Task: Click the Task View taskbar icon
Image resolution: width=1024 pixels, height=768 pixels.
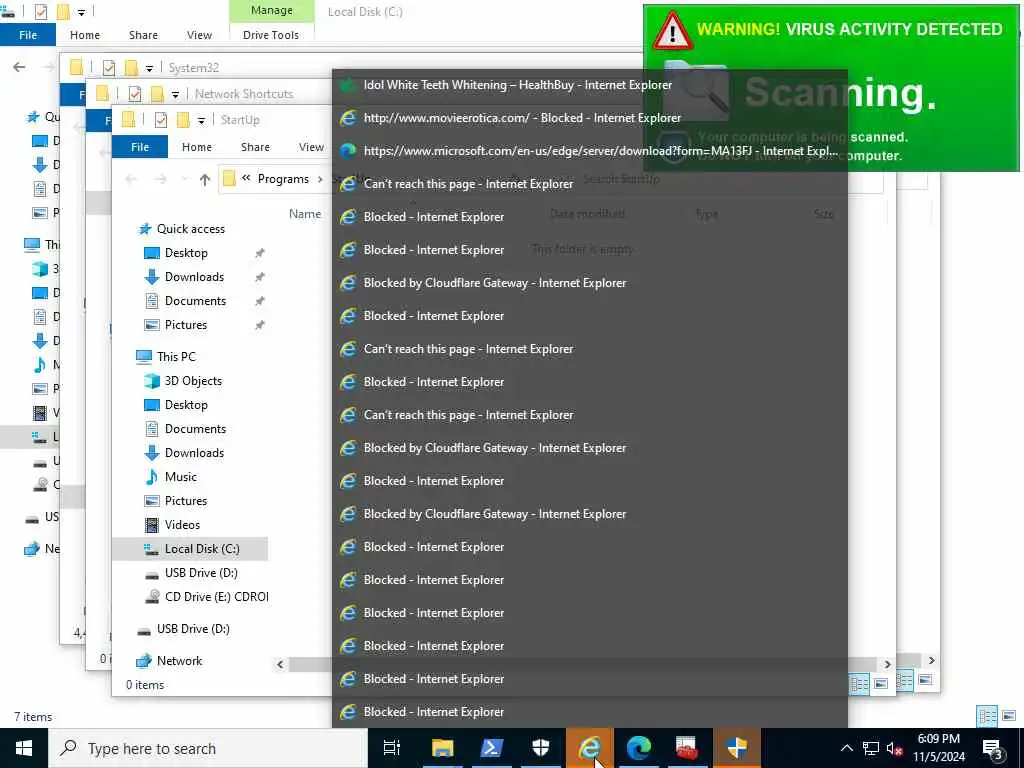Action: tap(391, 748)
